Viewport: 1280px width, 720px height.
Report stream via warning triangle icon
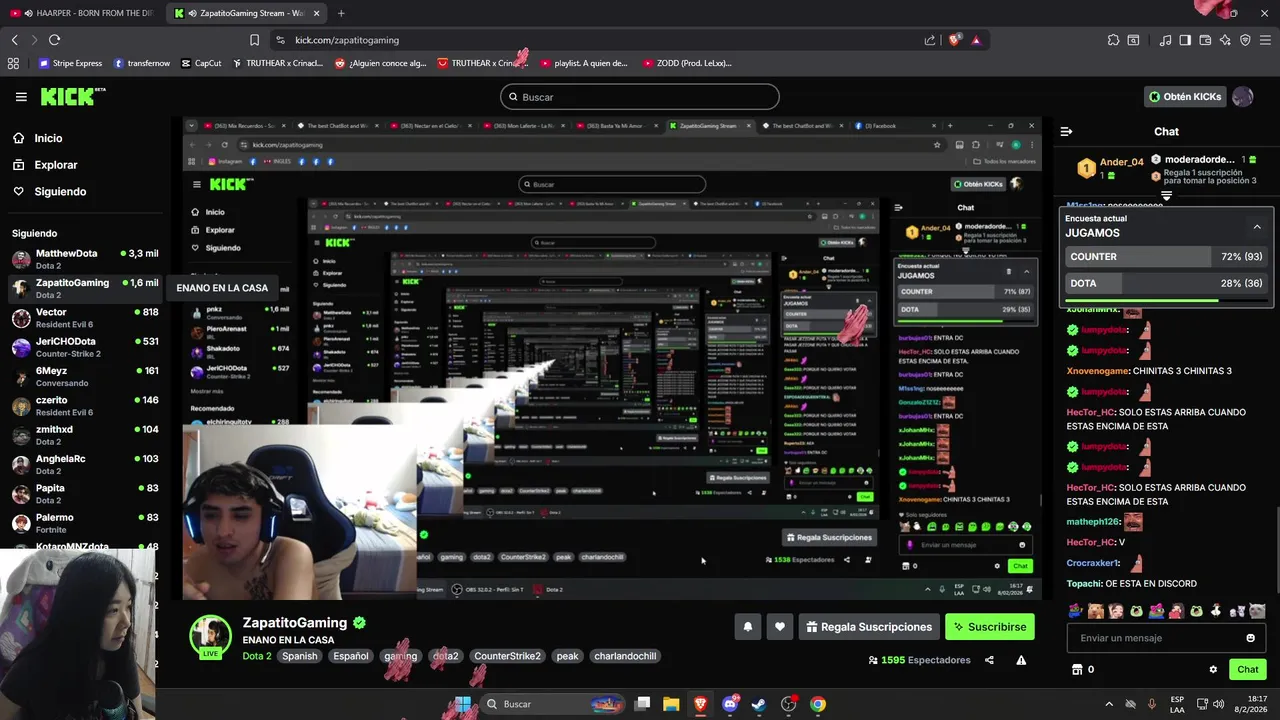(x=1021, y=660)
